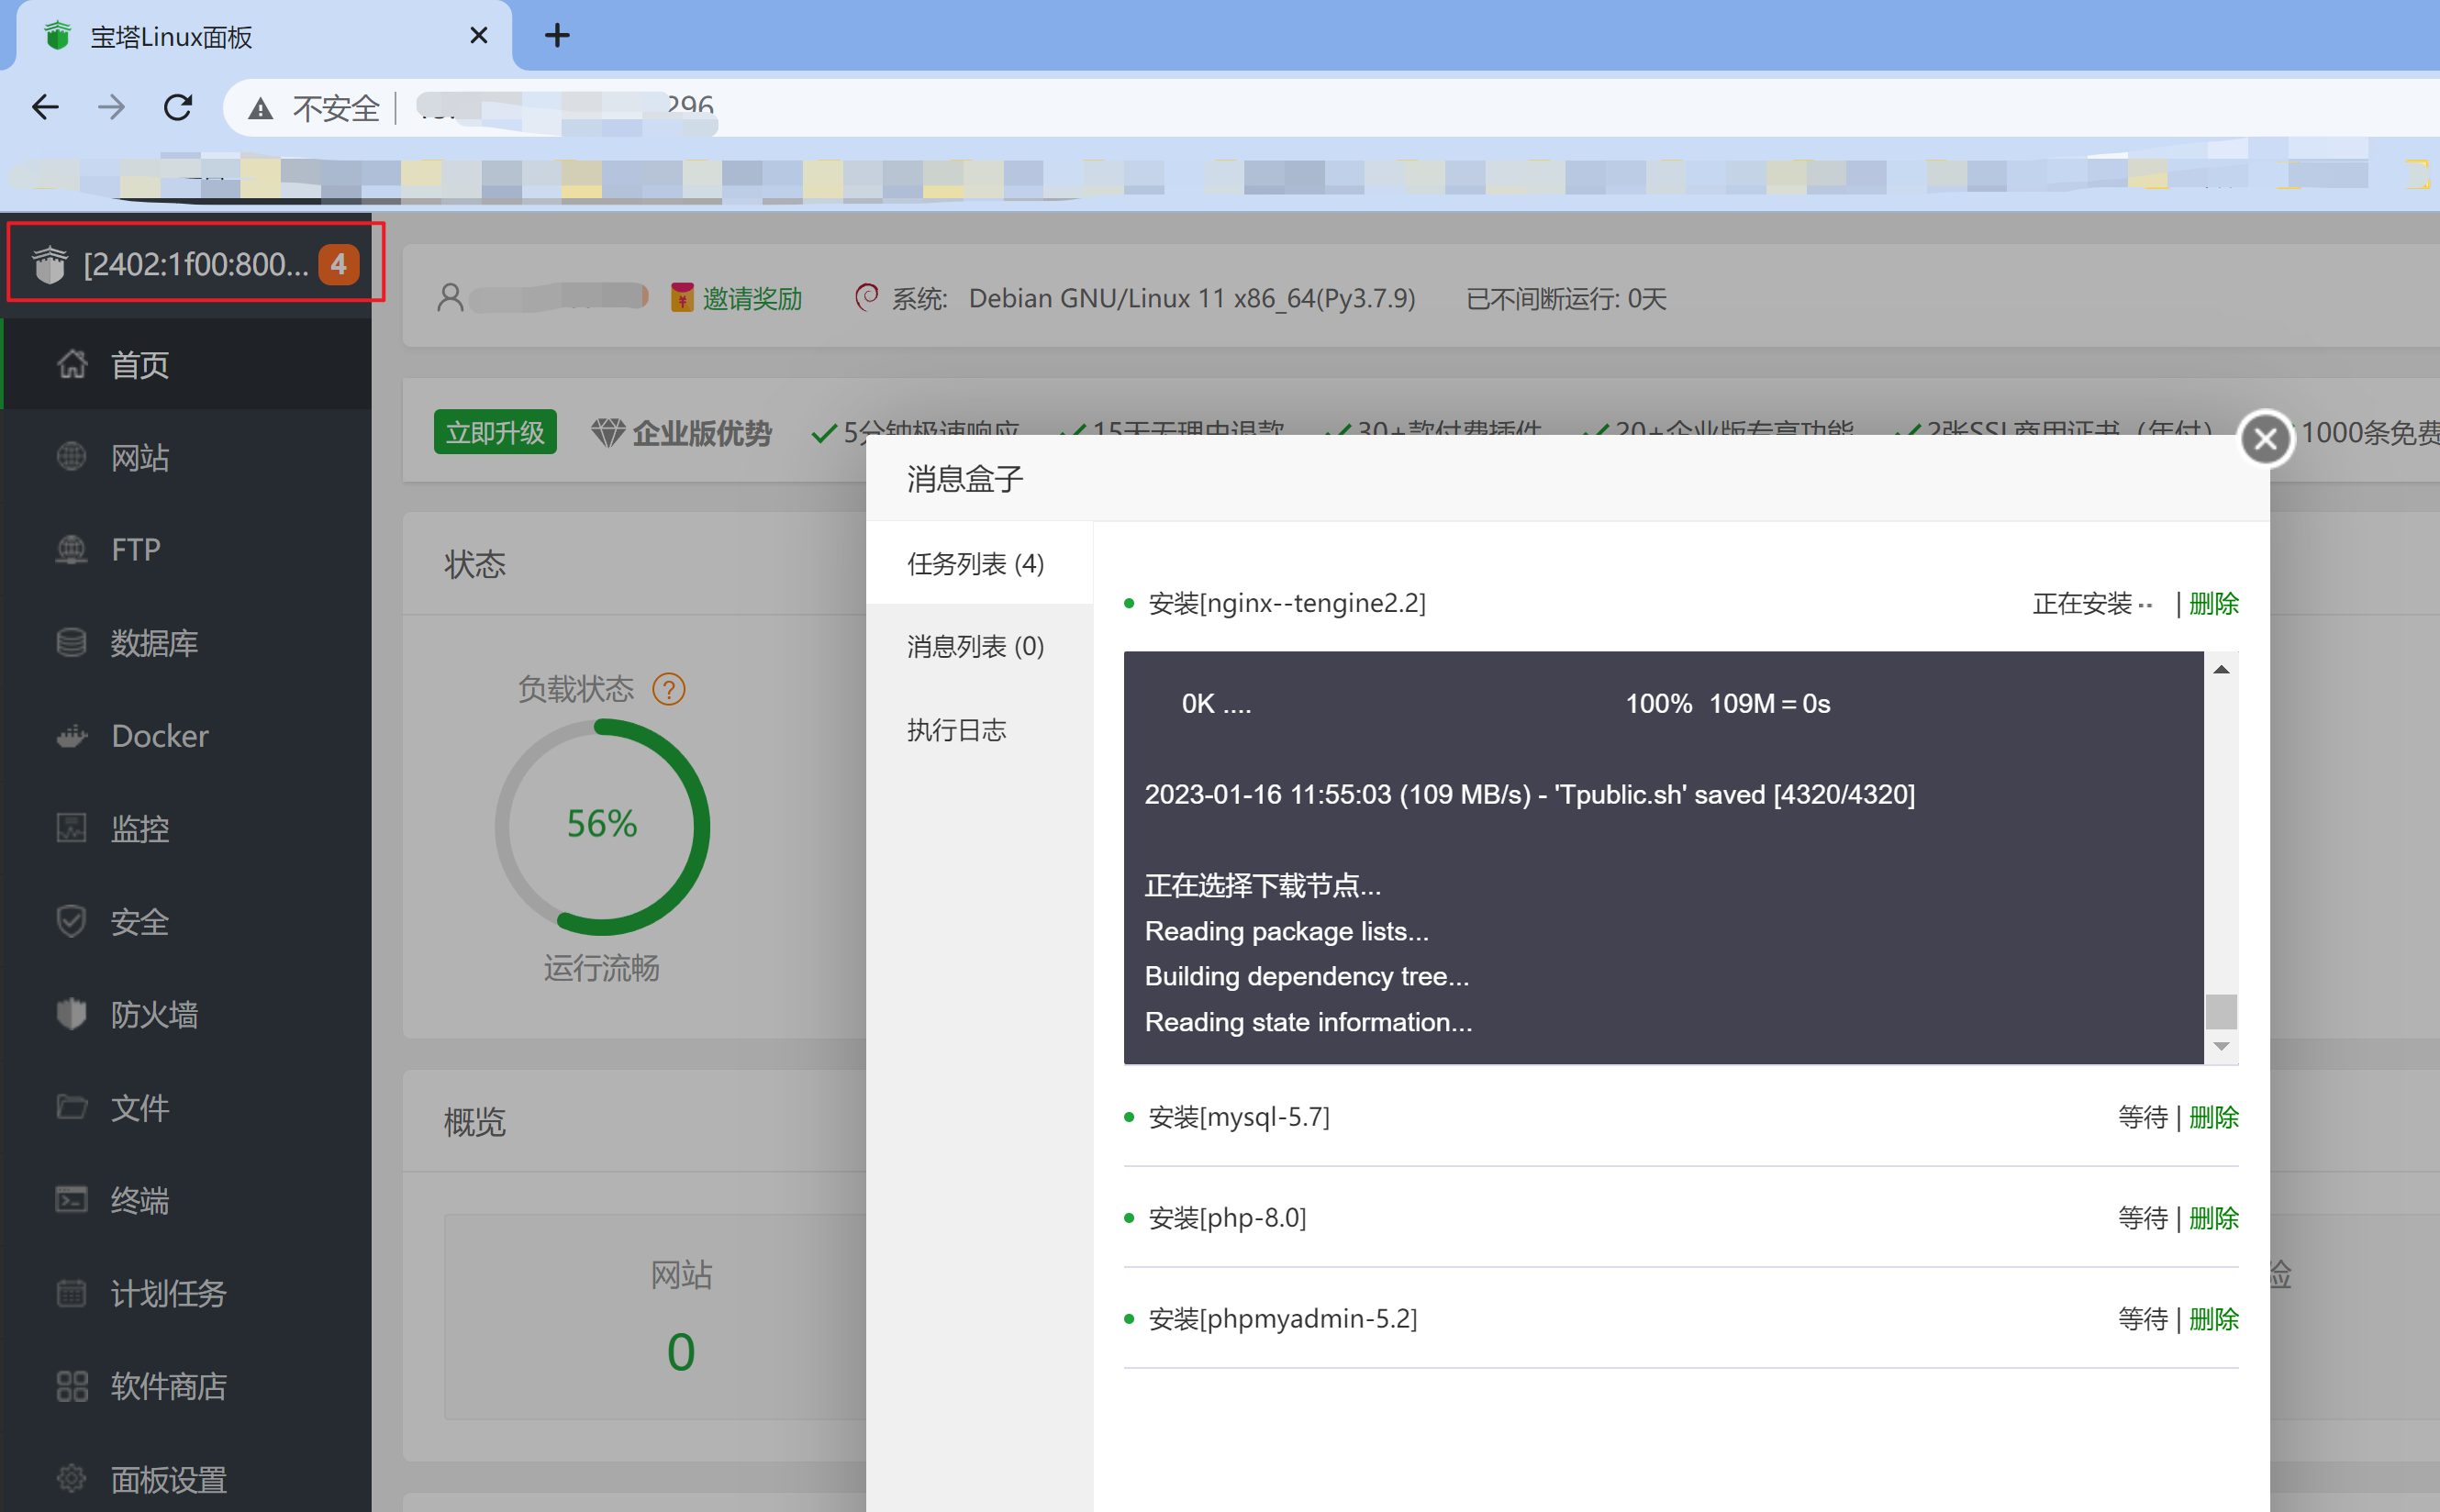This screenshot has width=2440, height=1512.
Task: Click 安装[nginx--tengine2.2] task name
Action: [1288, 603]
